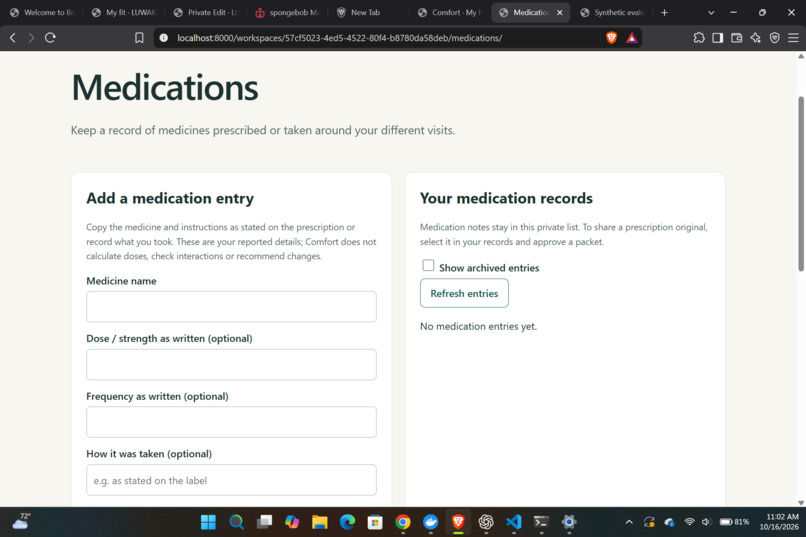
Task: Open Visual Studio Code from the taskbar
Action: coord(514,522)
